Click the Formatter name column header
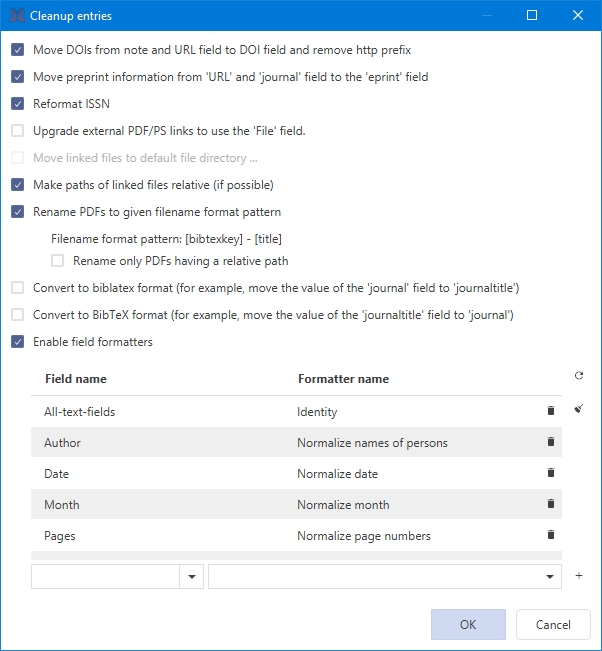 coord(343,379)
